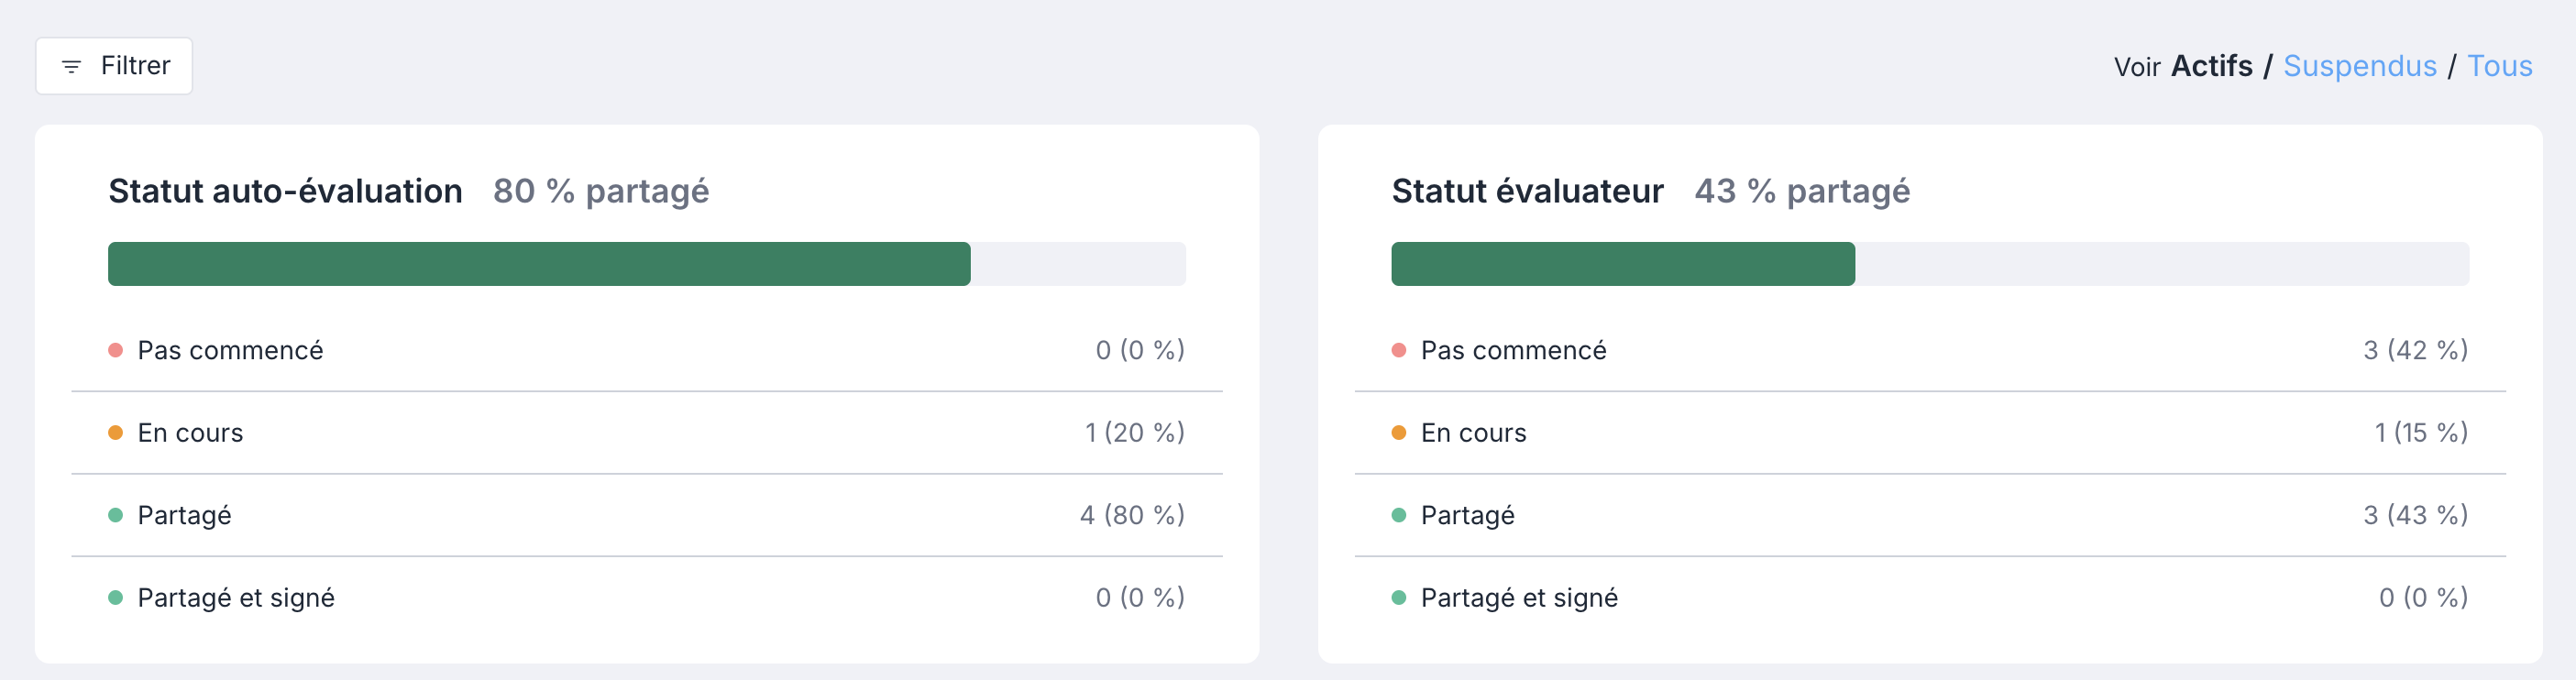This screenshot has height=680, width=2576.
Task: Click évaluateur green progress bar
Action: (1623, 264)
